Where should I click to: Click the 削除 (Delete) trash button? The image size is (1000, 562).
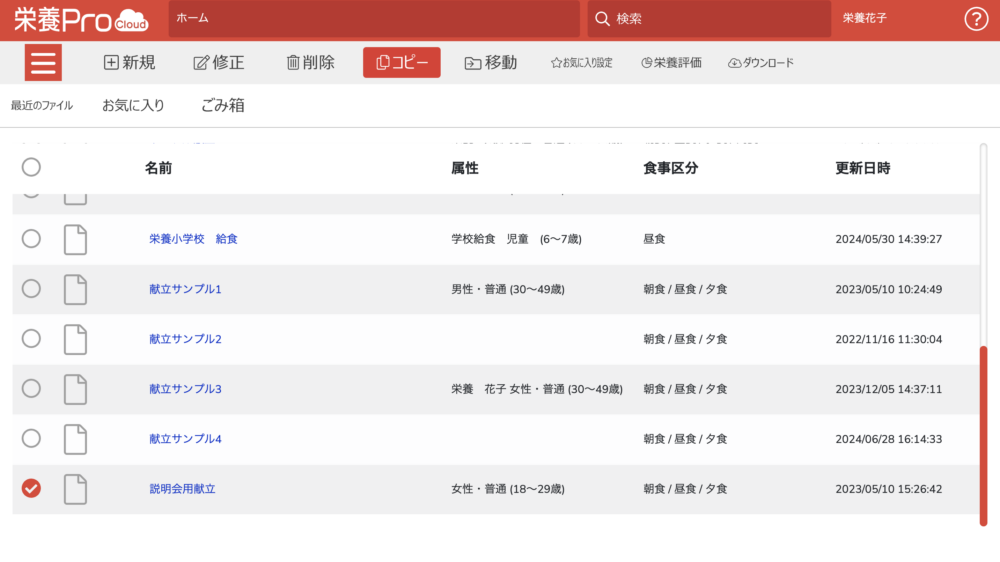click(x=310, y=63)
